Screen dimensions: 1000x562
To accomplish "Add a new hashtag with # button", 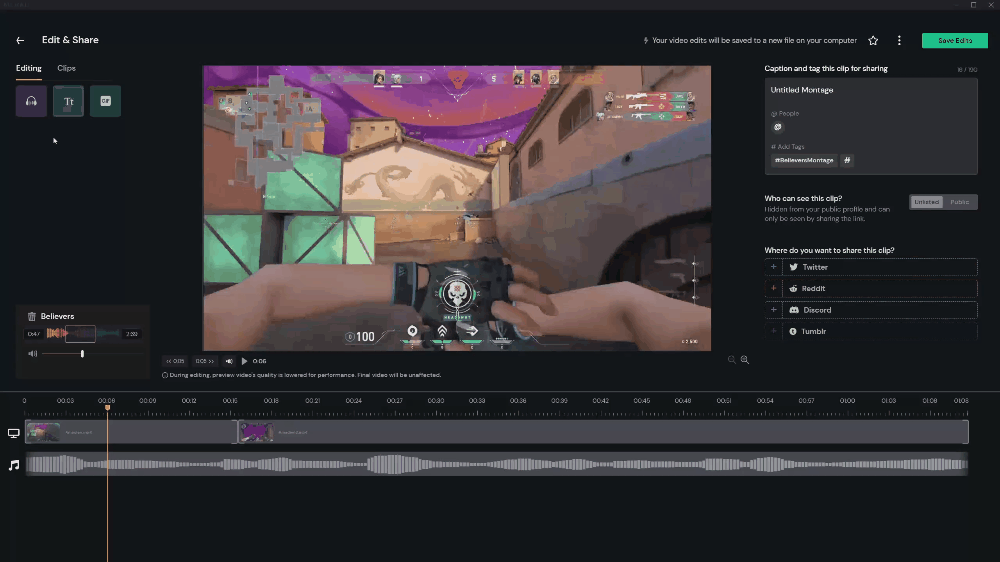I will tap(847, 161).
